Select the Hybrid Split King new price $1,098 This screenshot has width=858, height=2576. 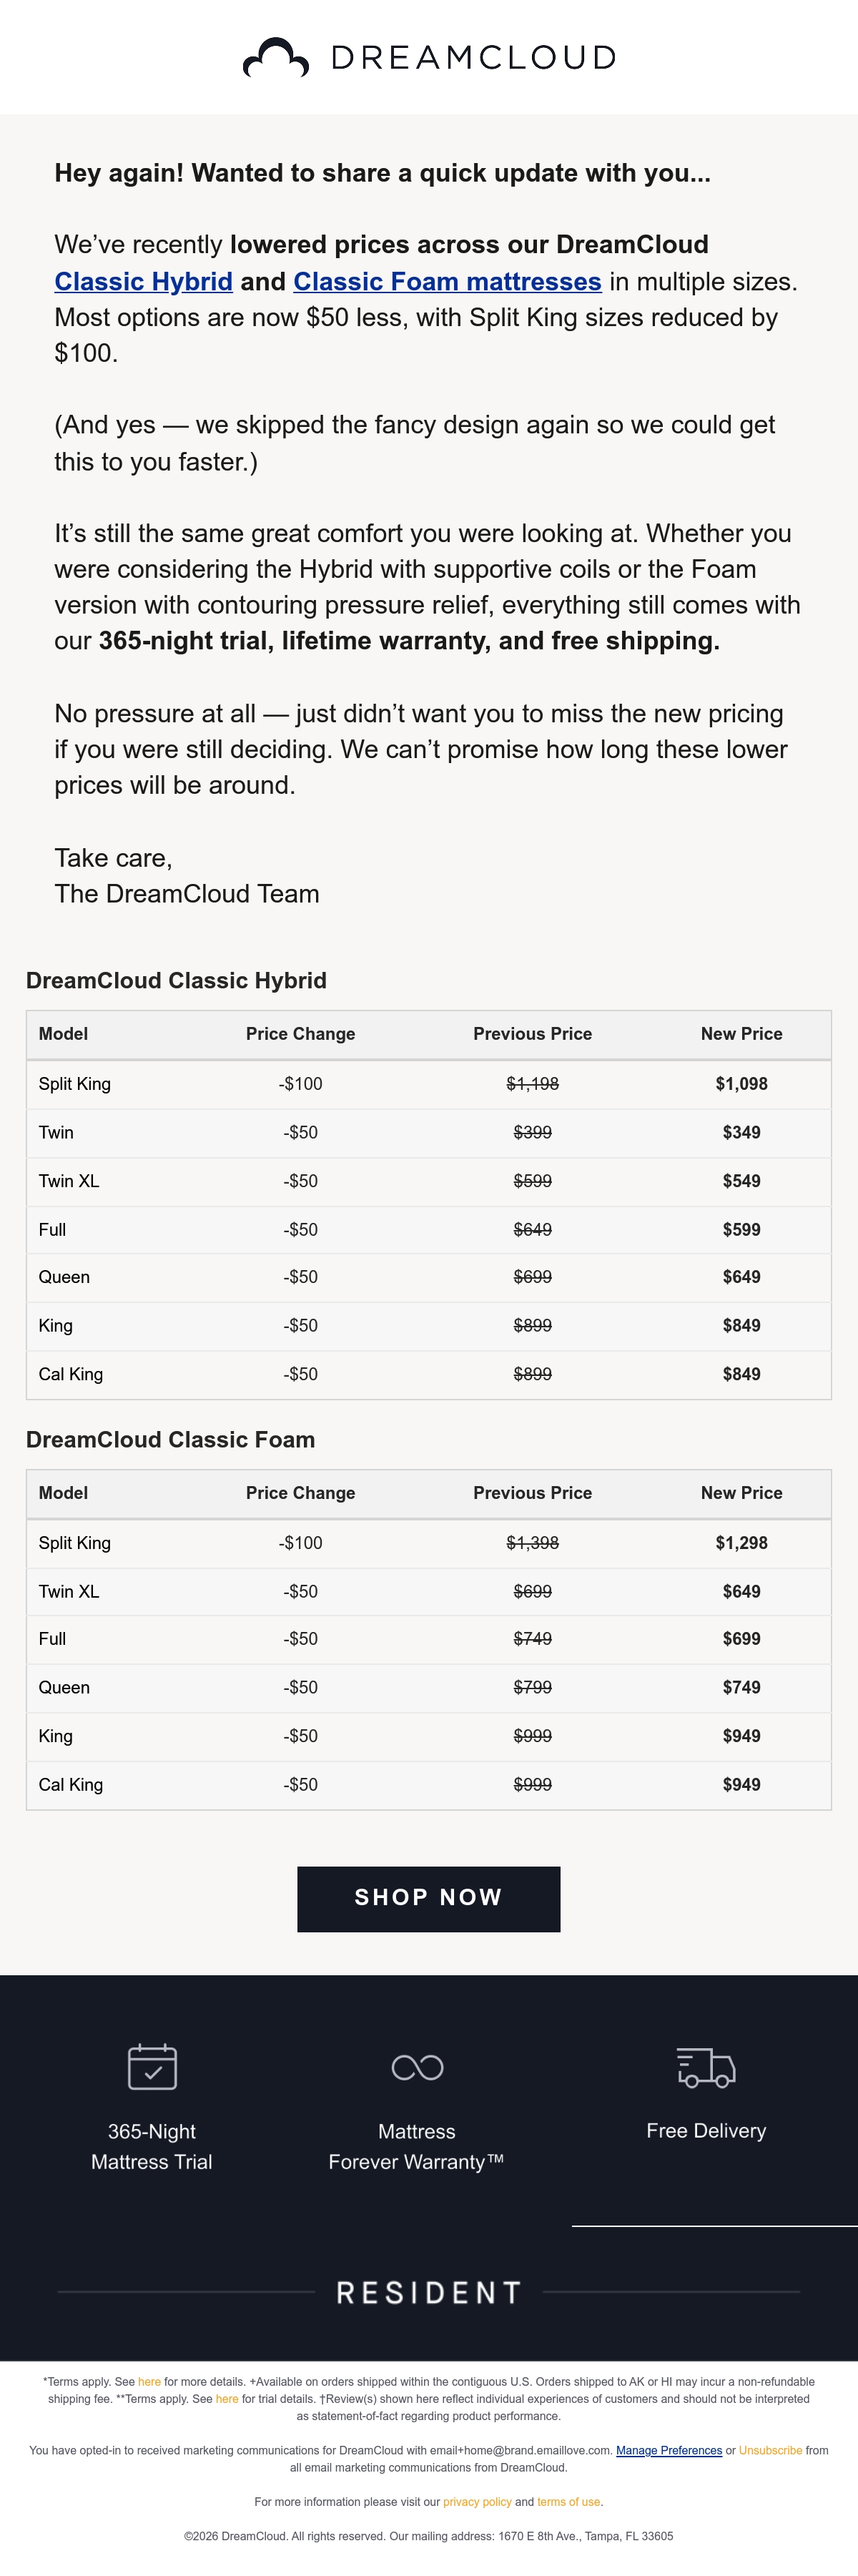coord(741,1083)
